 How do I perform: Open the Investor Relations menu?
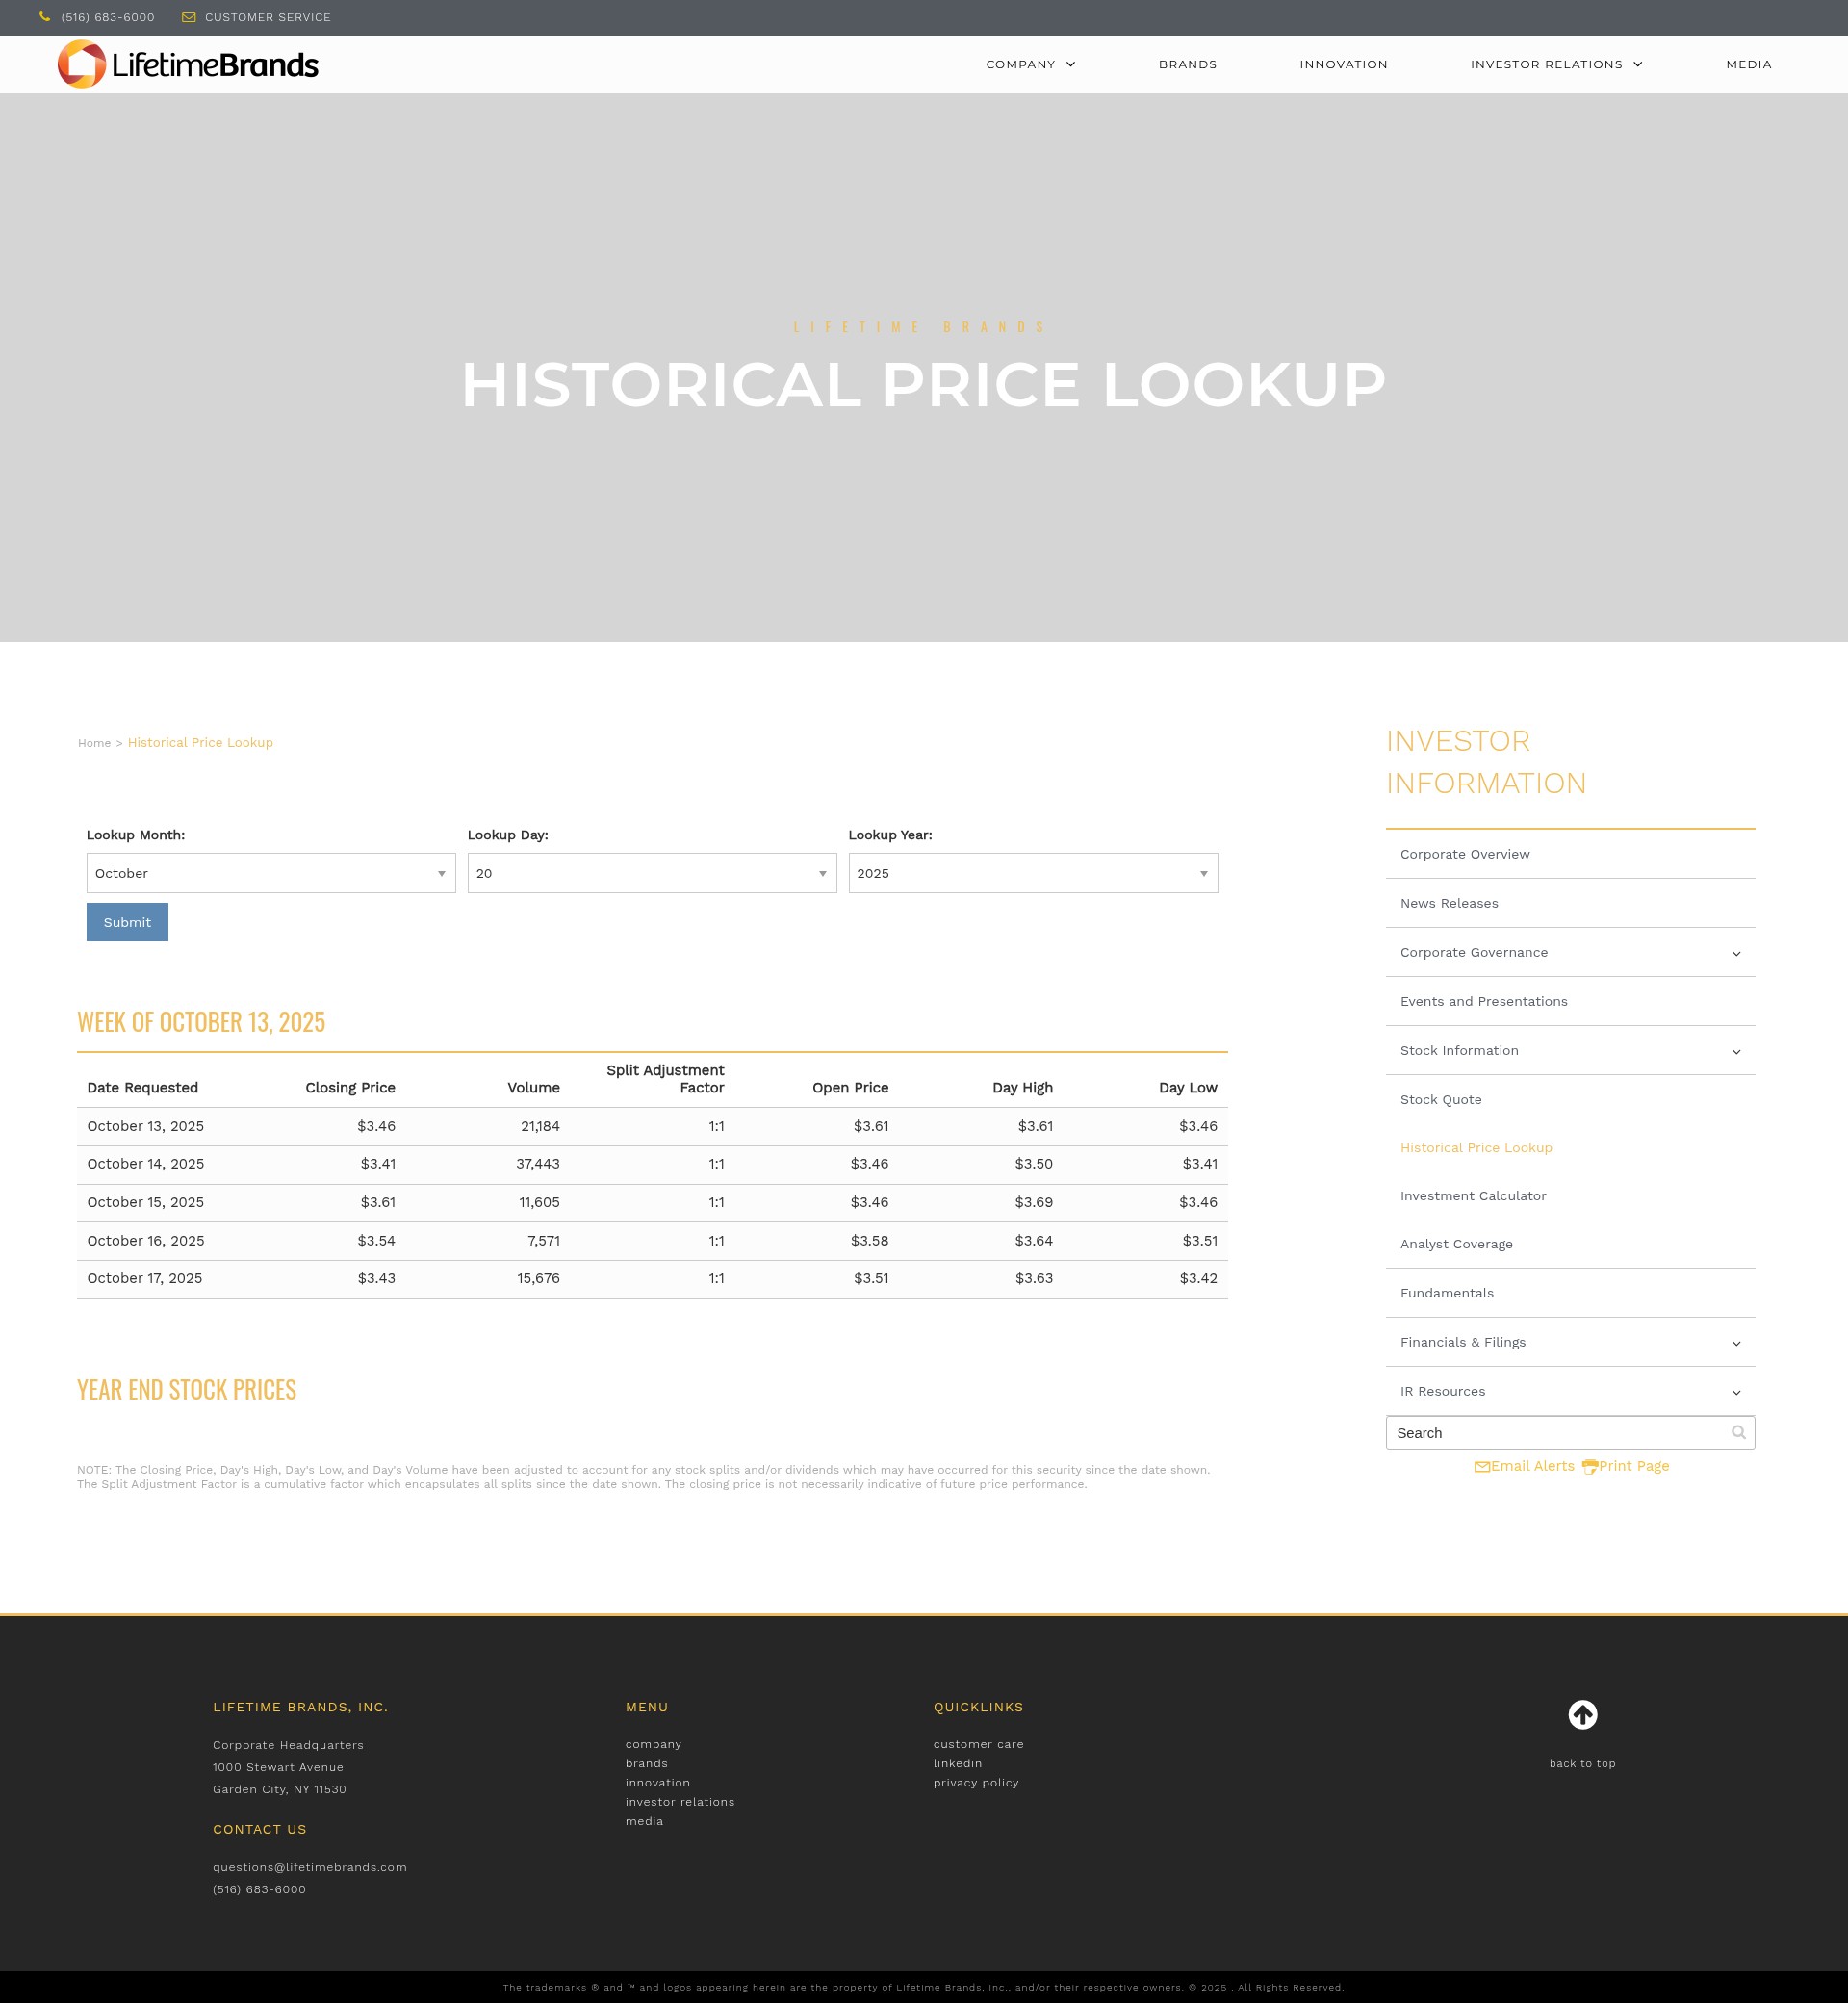pos(1556,64)
